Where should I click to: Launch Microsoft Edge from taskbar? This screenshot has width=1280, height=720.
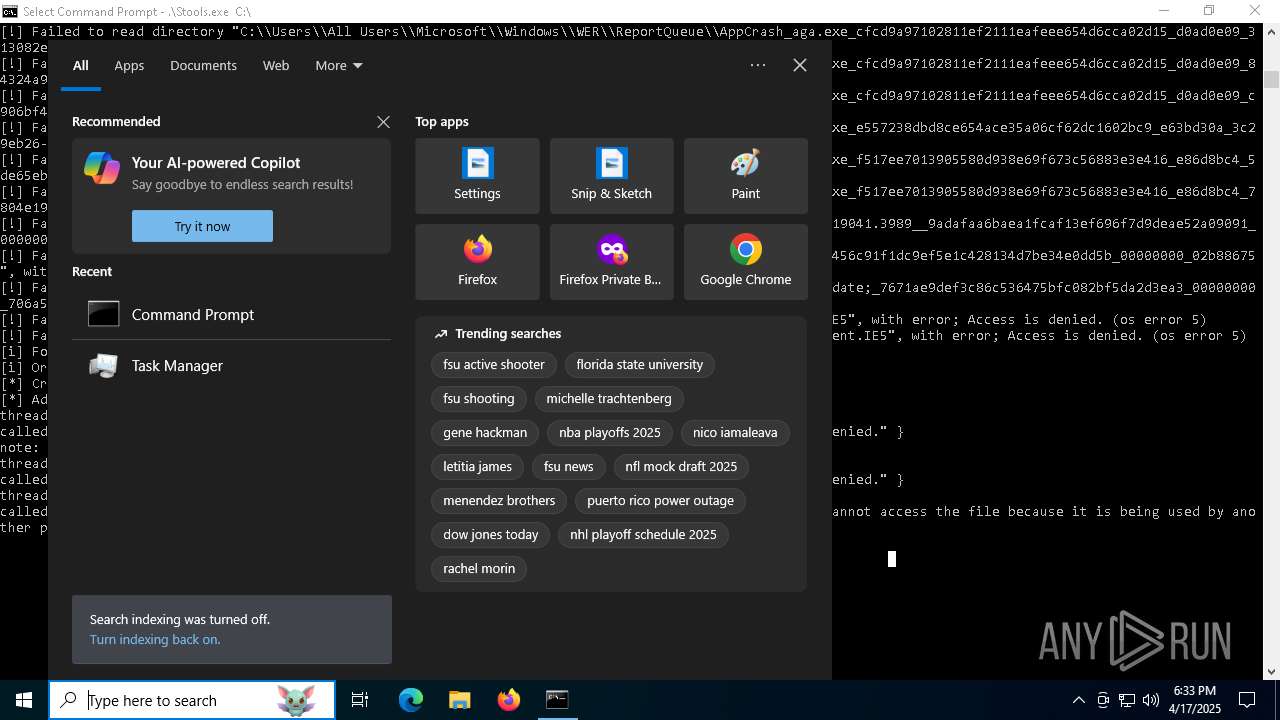pyautogui.click(x=411, y=700)
